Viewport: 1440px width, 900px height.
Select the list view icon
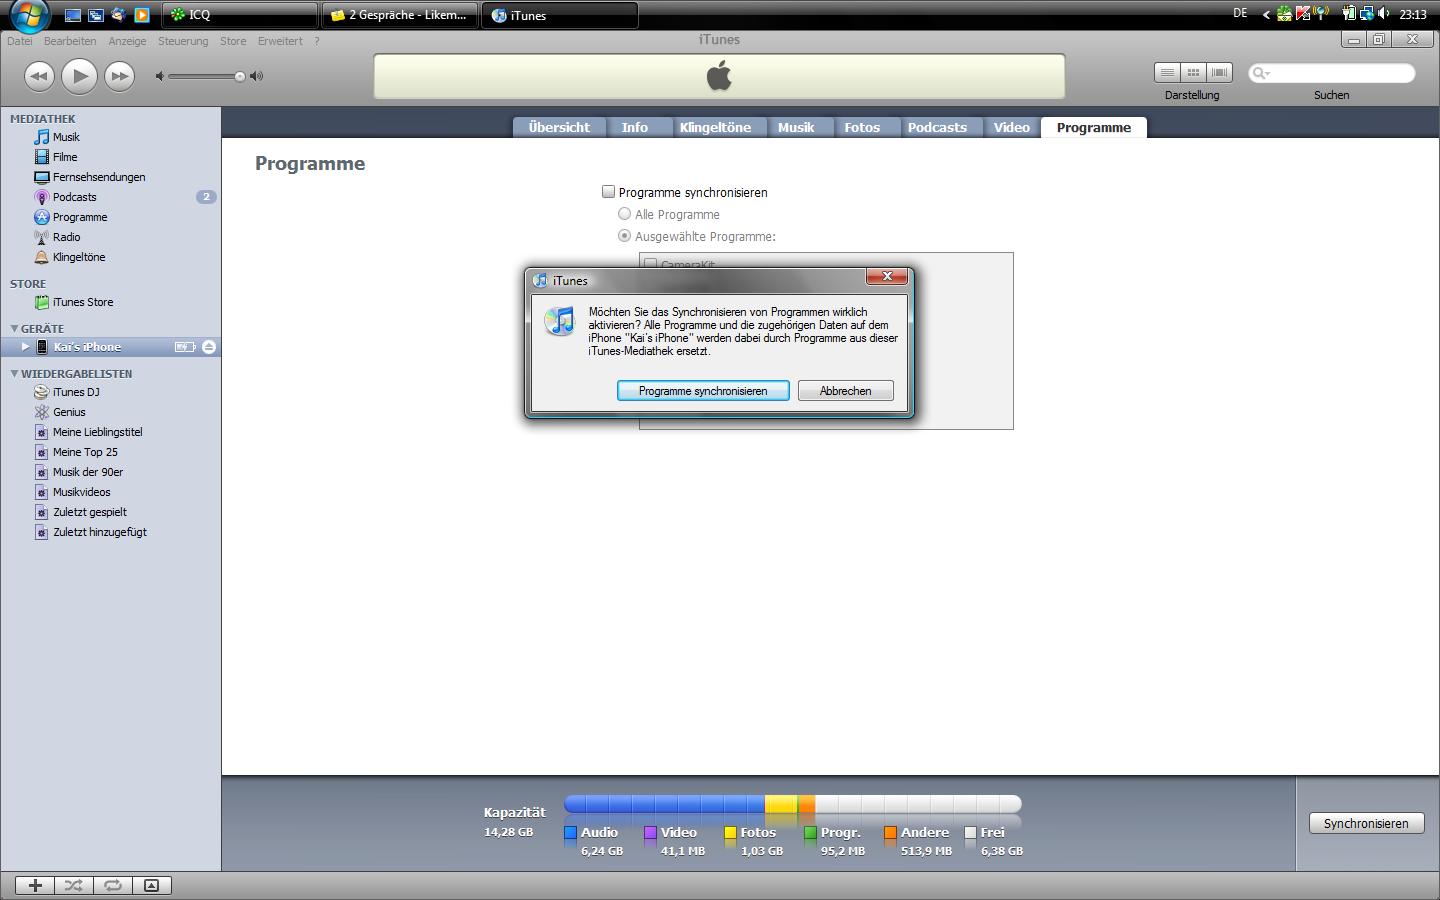(x=1167, y=73)
